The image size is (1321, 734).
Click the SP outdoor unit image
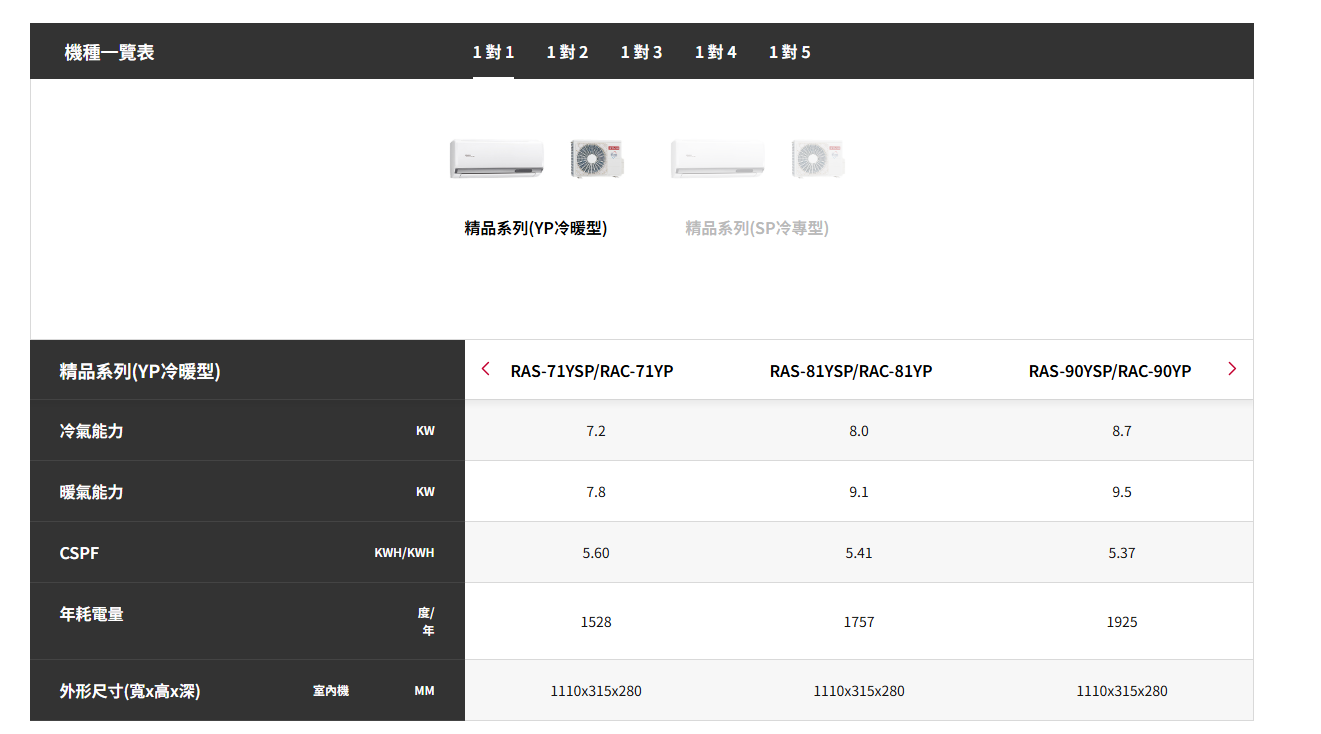[818, 160]
